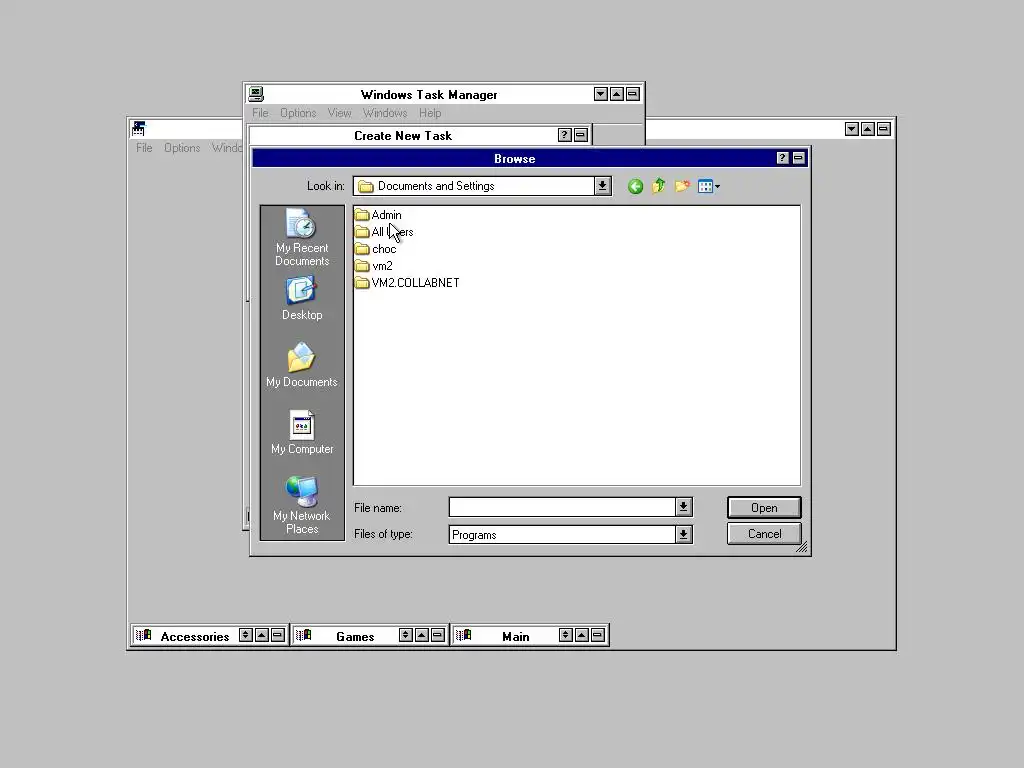The width and height of the screenshot is (1024, 768).
Task: Click the Browse dialog help button
Action: point(782,158)
